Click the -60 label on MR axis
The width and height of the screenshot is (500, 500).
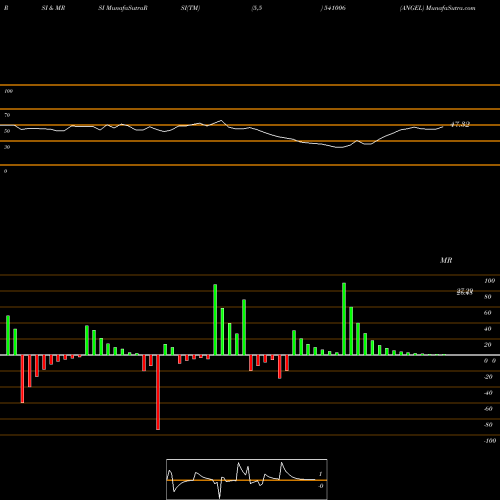click(x=488, y=409)
